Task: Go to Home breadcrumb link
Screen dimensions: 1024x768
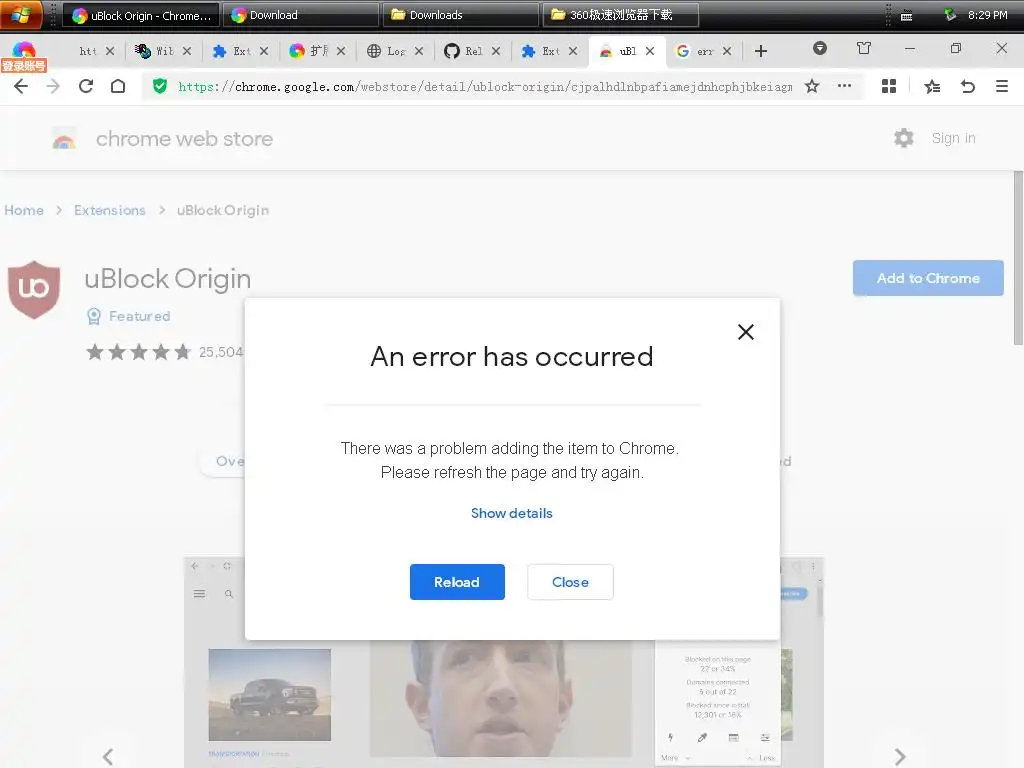Action: coord(24,210)
